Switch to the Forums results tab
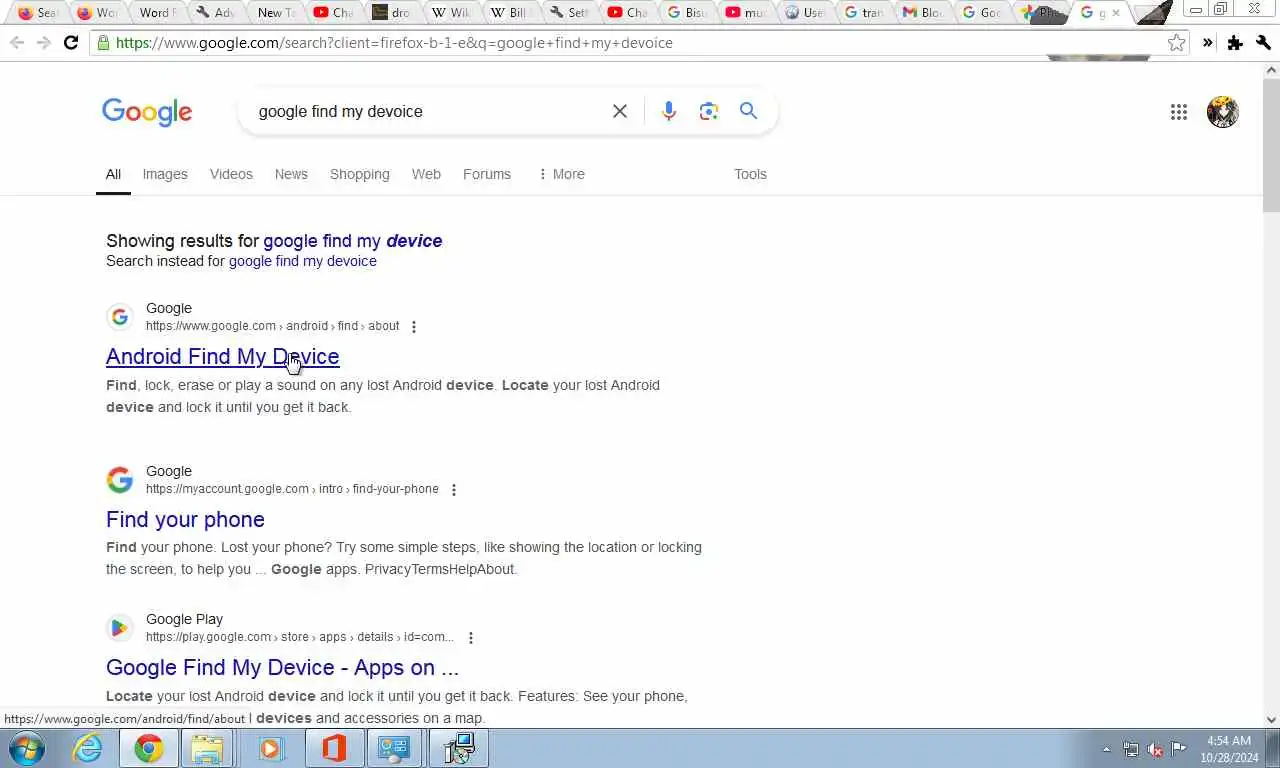Image resolution: width=1280 pixels, height=768 pixels. (x=487, y=174)
